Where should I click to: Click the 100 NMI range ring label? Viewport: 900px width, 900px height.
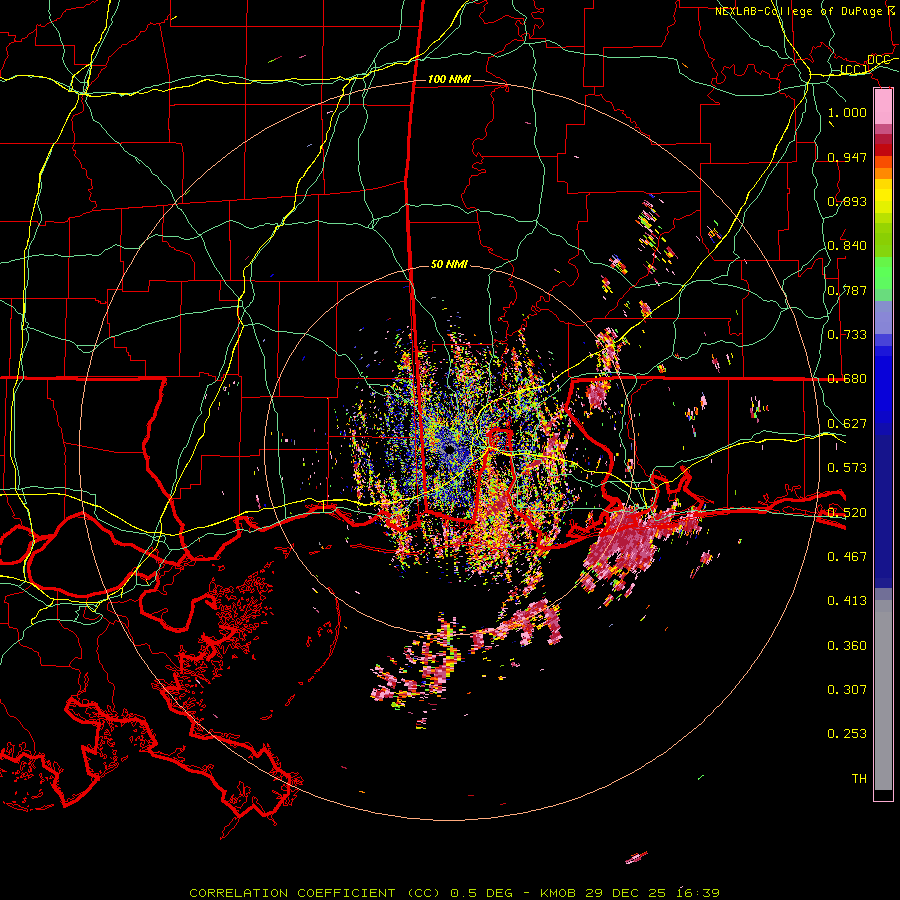click(x=449, y=79)
